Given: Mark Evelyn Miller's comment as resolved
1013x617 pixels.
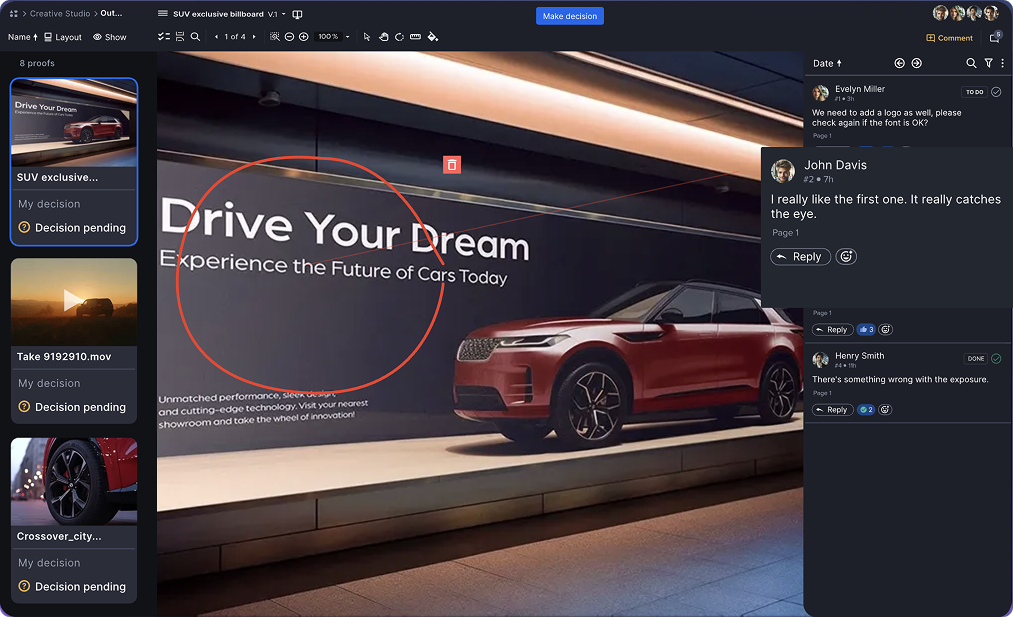Looking at the screenshot, I should coord(995,91).
